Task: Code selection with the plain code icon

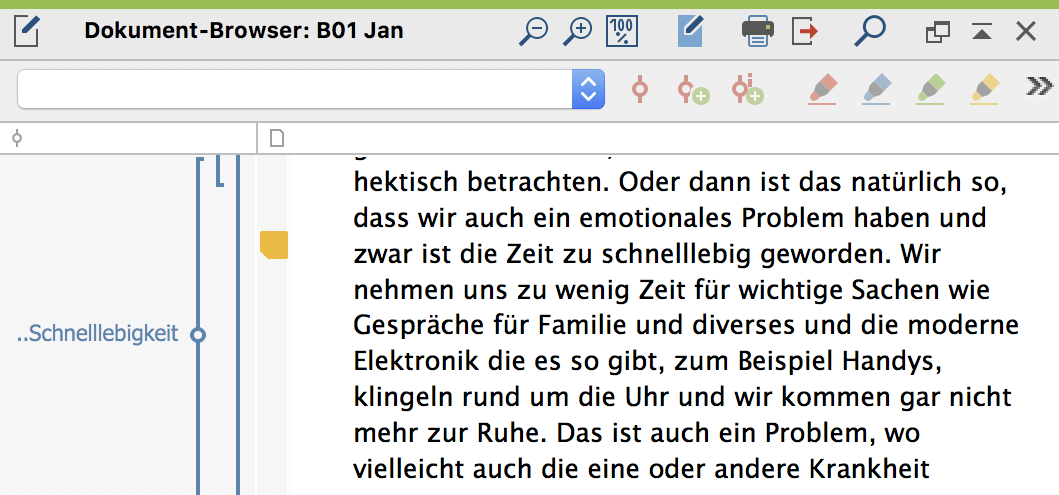Action: tap(639, 89)
